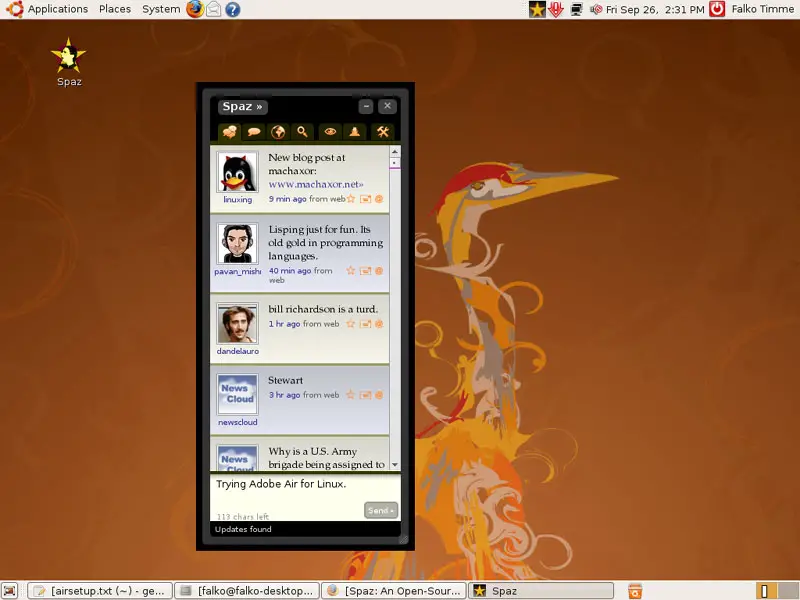The width and height of the screenshot is (800, 600).
Task: Launch Firefox from the top panel
Action: pyautogui.click(x=194, y=9)
